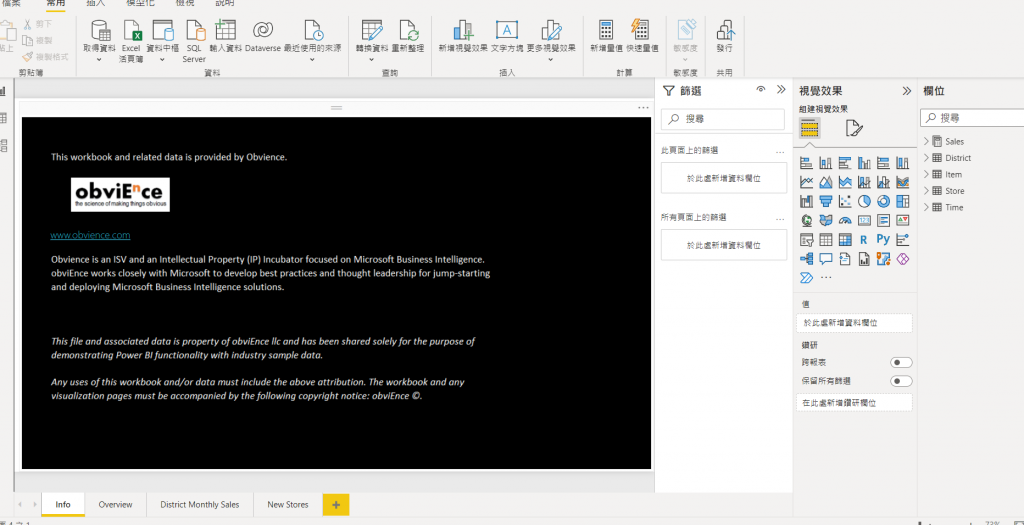
Task: Click 快速量值 quick measure button
Action: tap(641, 36)
